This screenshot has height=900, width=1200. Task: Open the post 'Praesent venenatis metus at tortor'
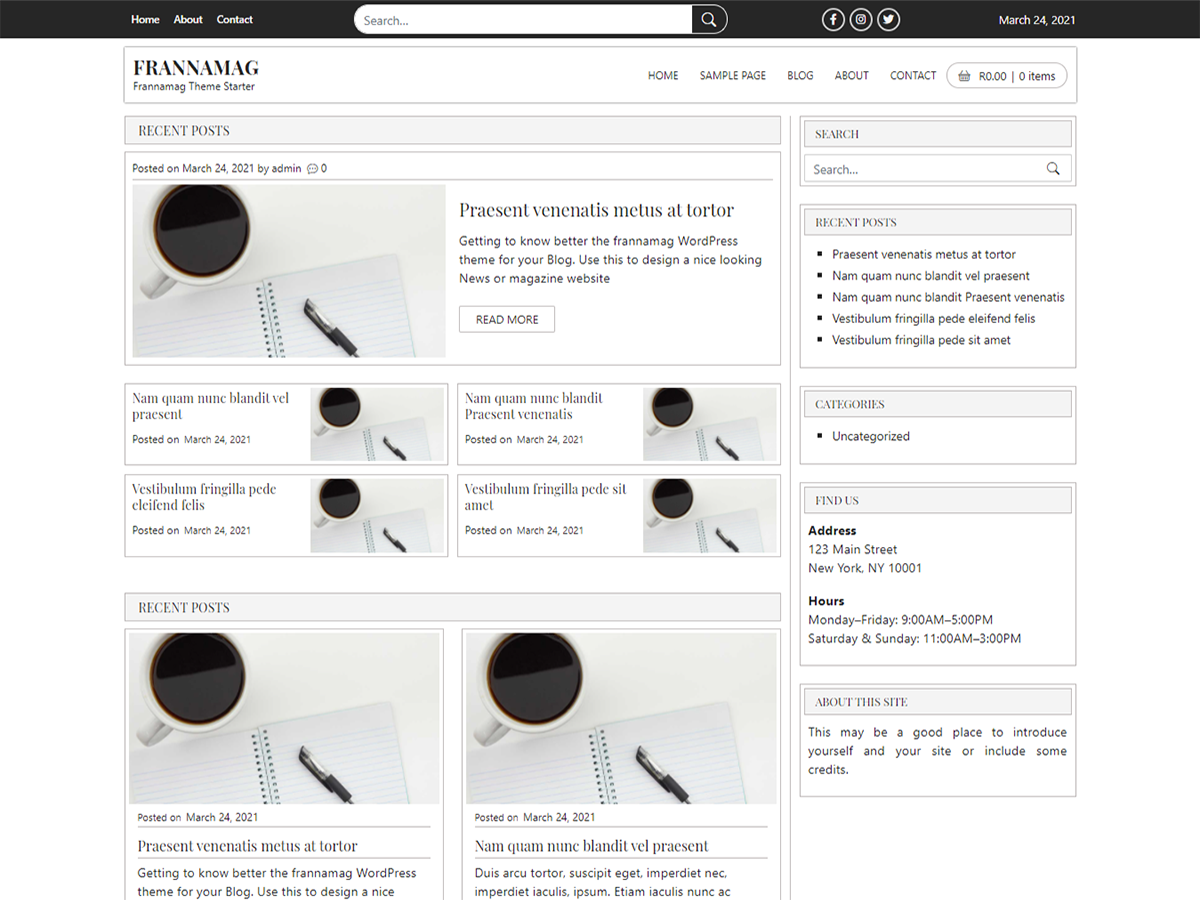(x=595, y=210)
